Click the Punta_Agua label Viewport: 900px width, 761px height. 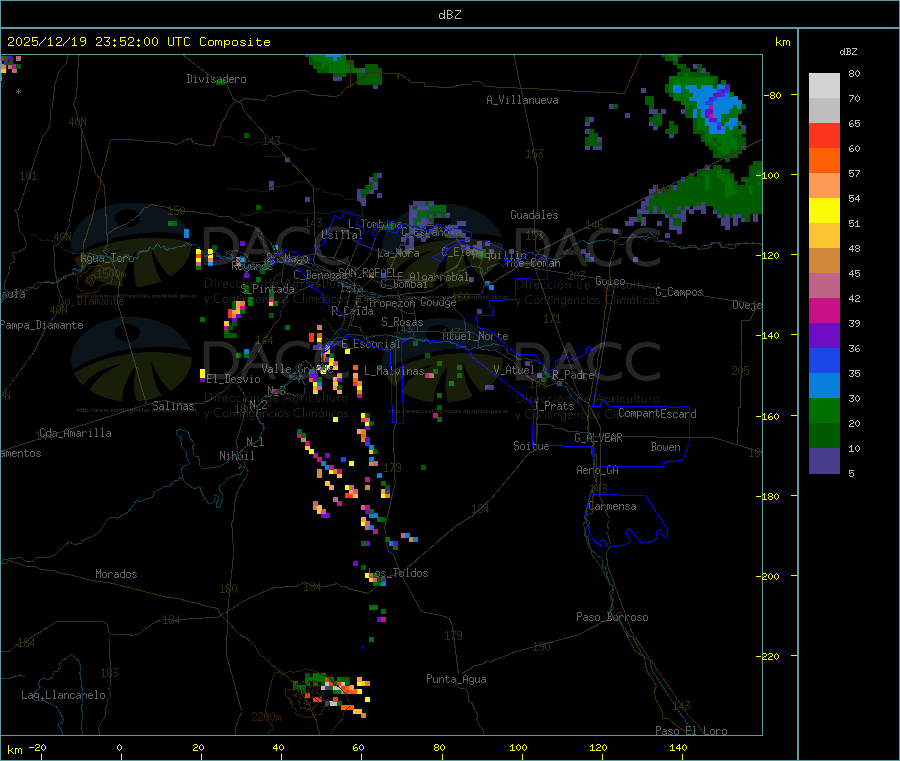456,679
